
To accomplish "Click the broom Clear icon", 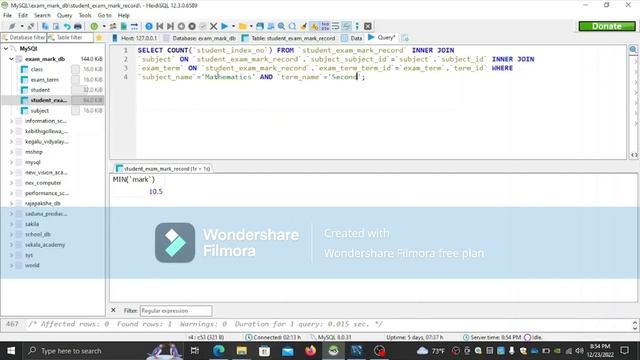I will pos(303,26).
